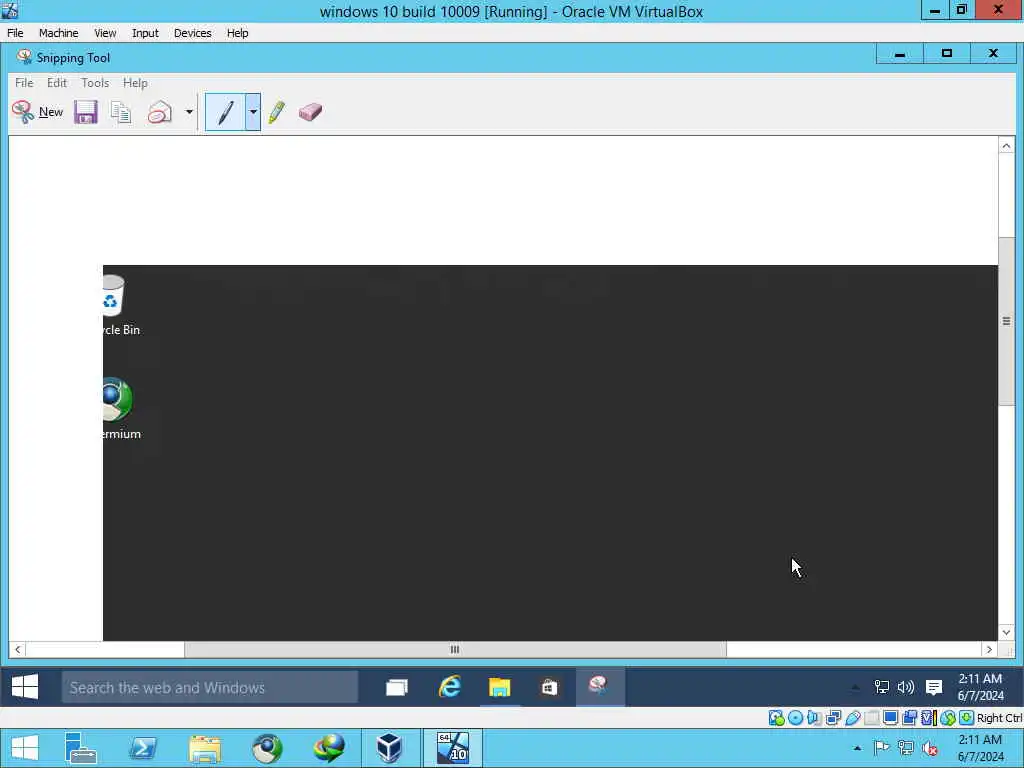The height and width of the screenshot is (768, 1024).
Task: Open Task View in the guest taskbar
Action: [396, 687]
